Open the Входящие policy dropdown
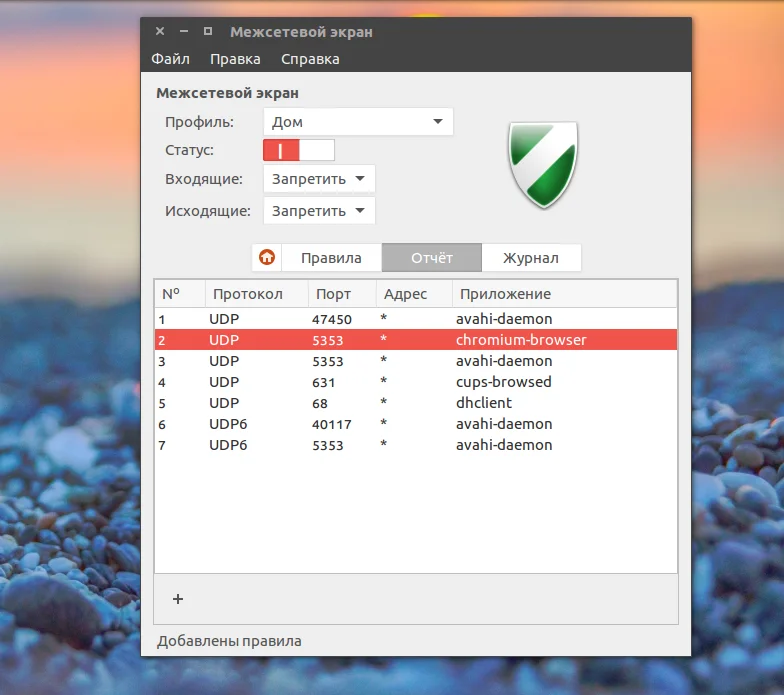This screenshot has height=695, width=784. coord(319,179)
